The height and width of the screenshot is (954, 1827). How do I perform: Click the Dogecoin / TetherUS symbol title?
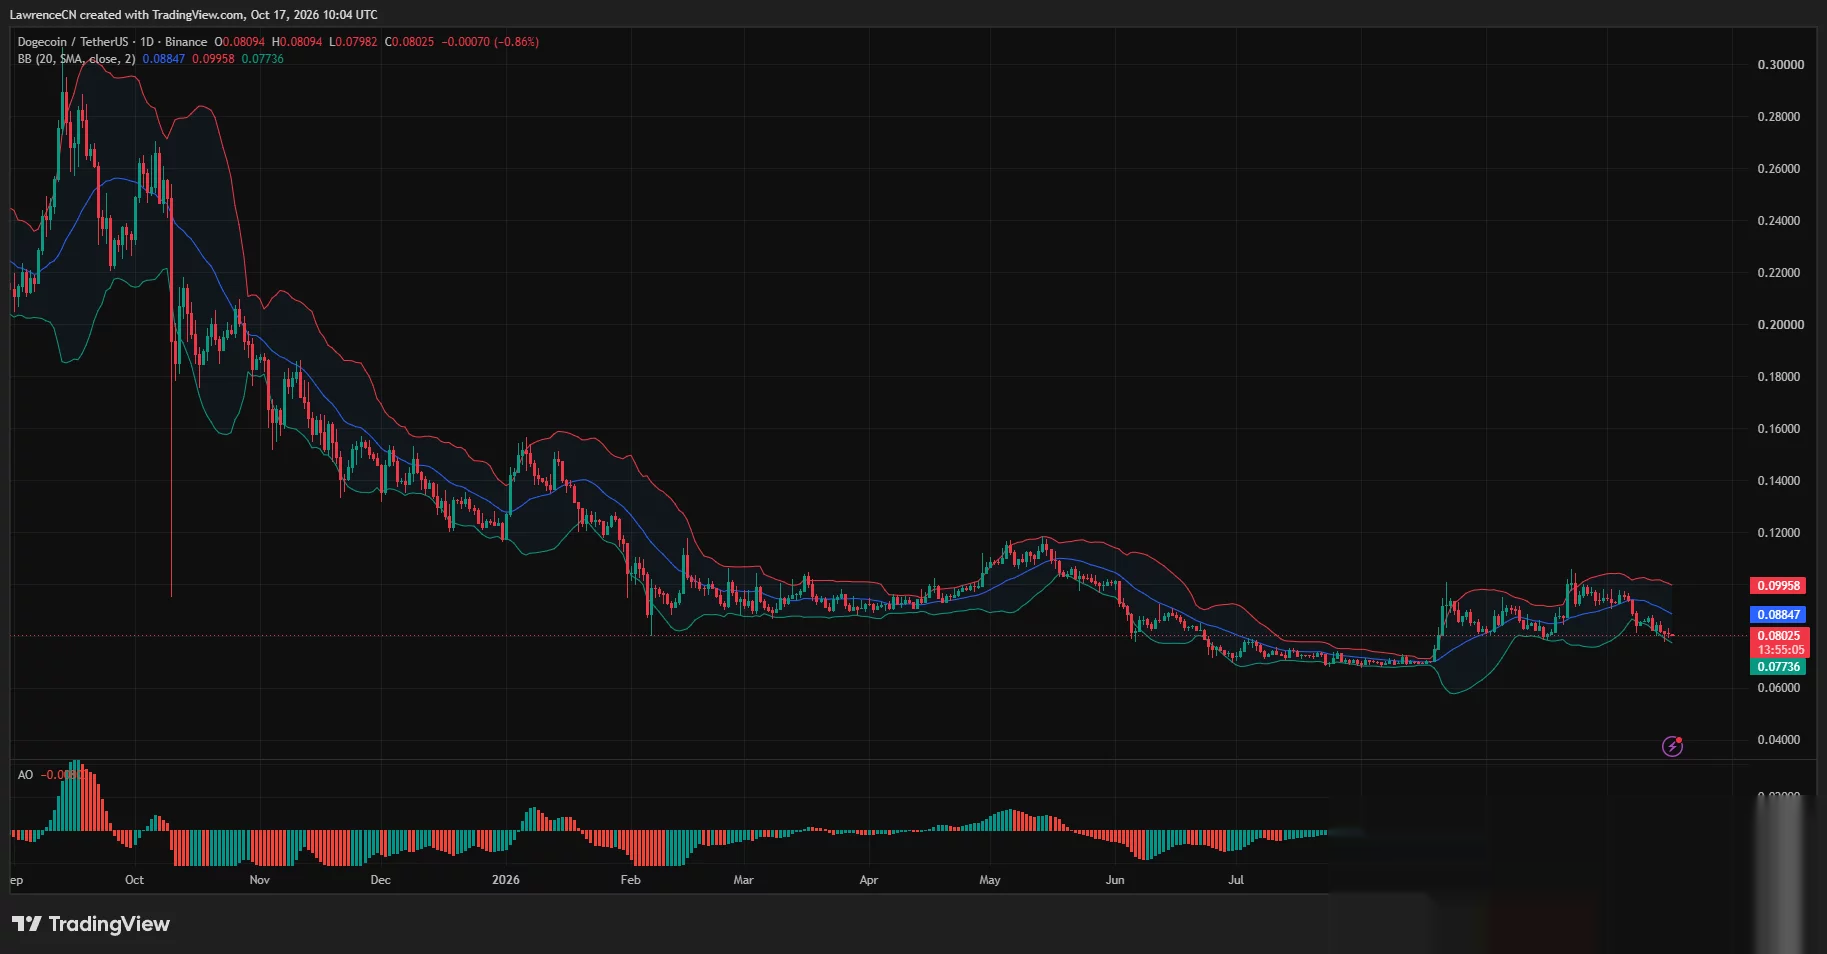click(x=73, y=42)
